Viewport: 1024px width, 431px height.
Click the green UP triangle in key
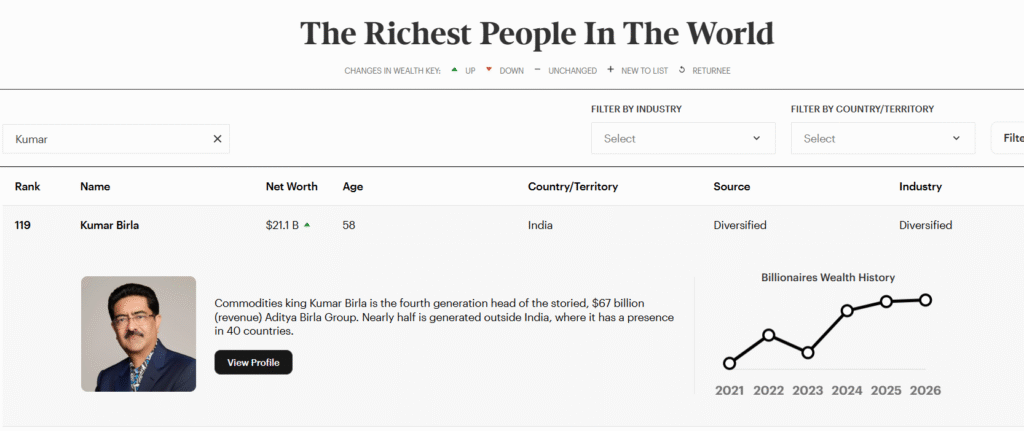point(455,69)
